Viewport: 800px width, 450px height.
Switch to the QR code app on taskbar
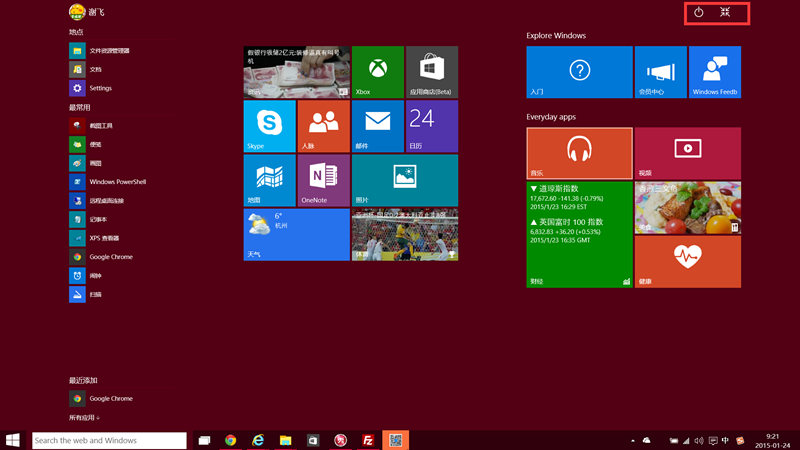[395, 440]
